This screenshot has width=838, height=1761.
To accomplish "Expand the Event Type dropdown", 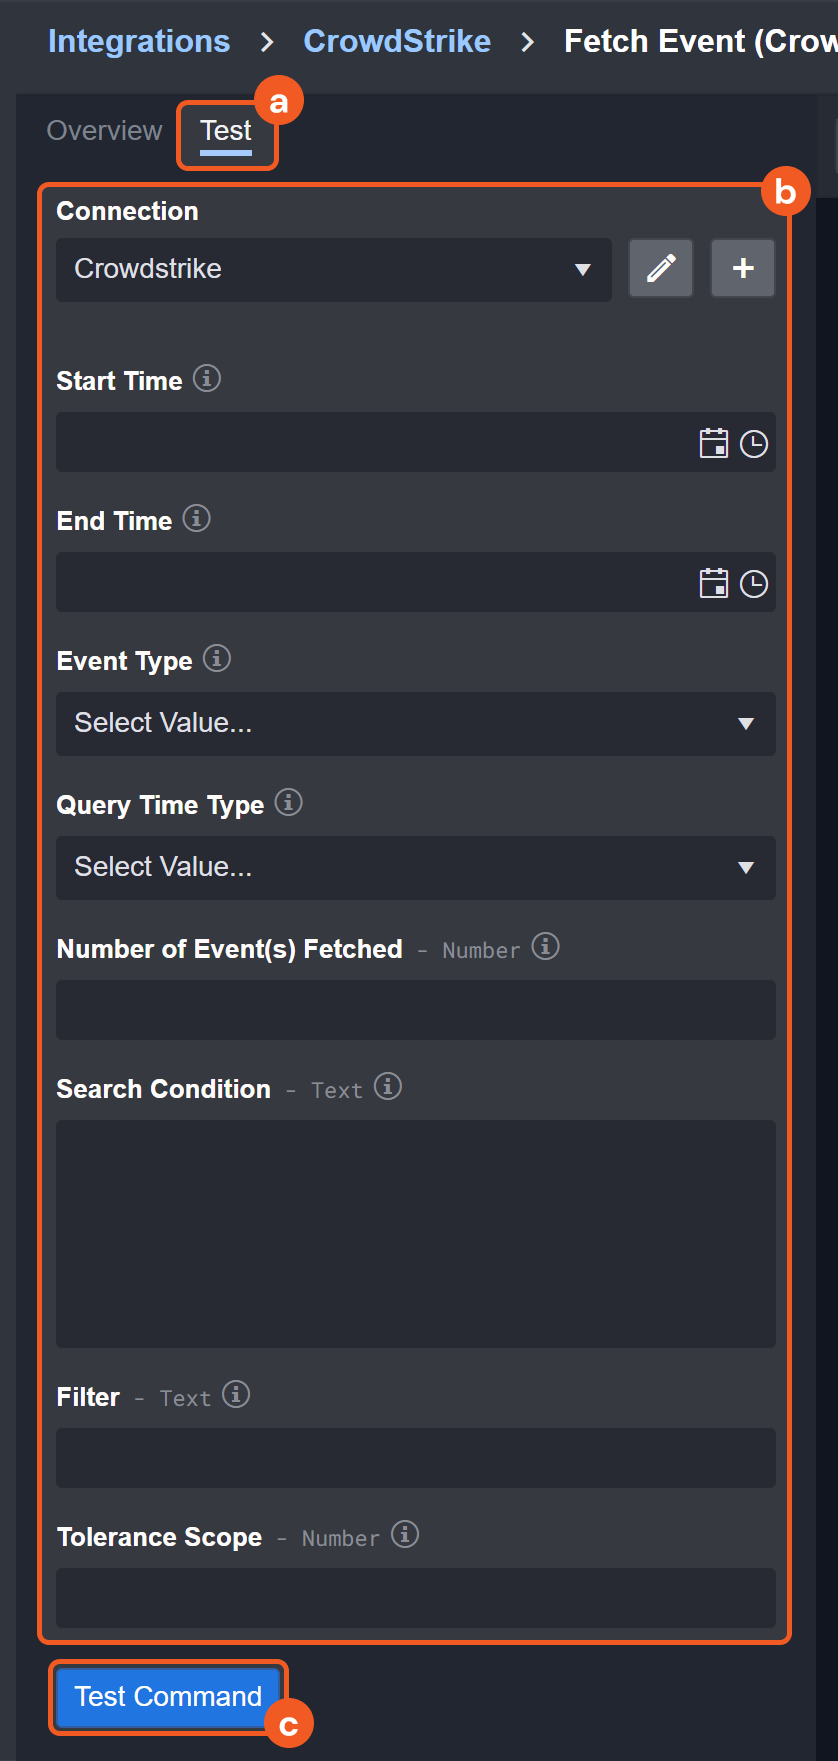I will [415, 723].
